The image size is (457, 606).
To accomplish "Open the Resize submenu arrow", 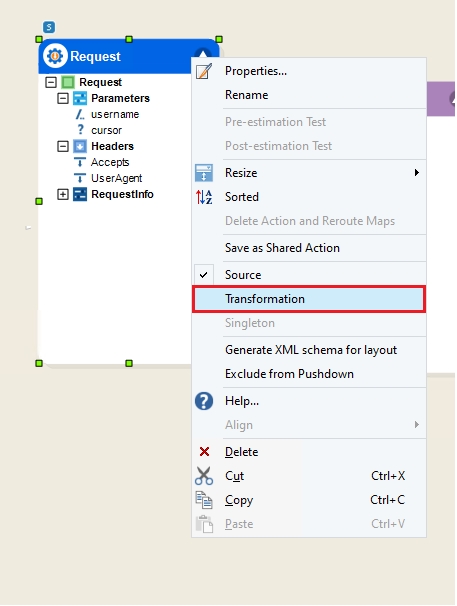I will [416, 172].
